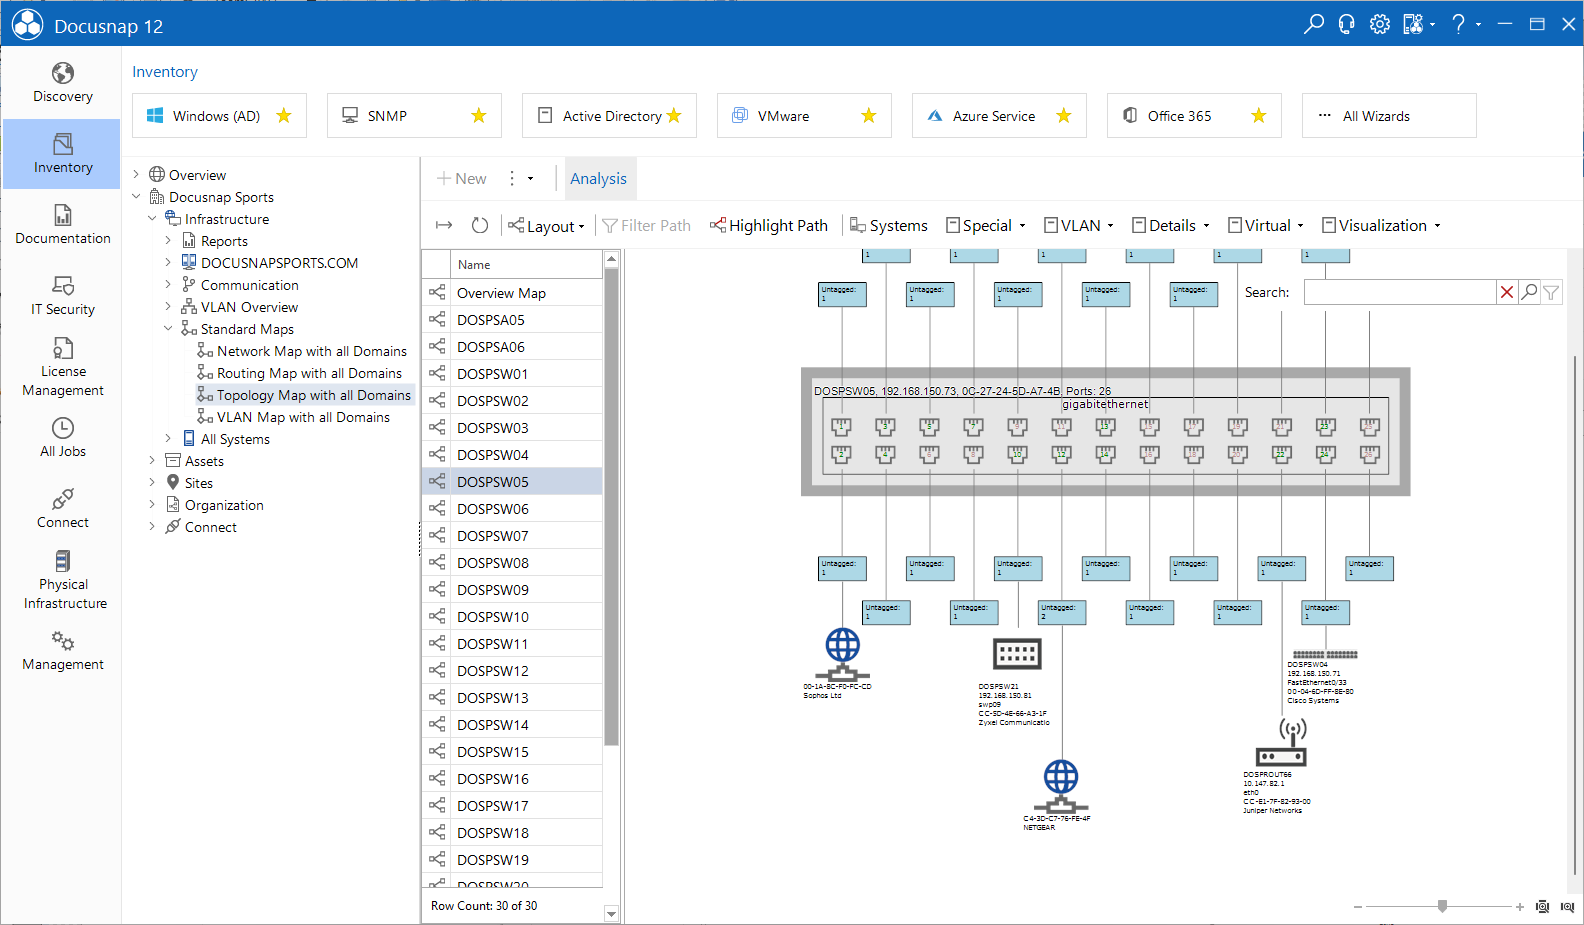1584x925 pixels.
Task: Switch to the Analysis tab
Action: tap(598, 179)
